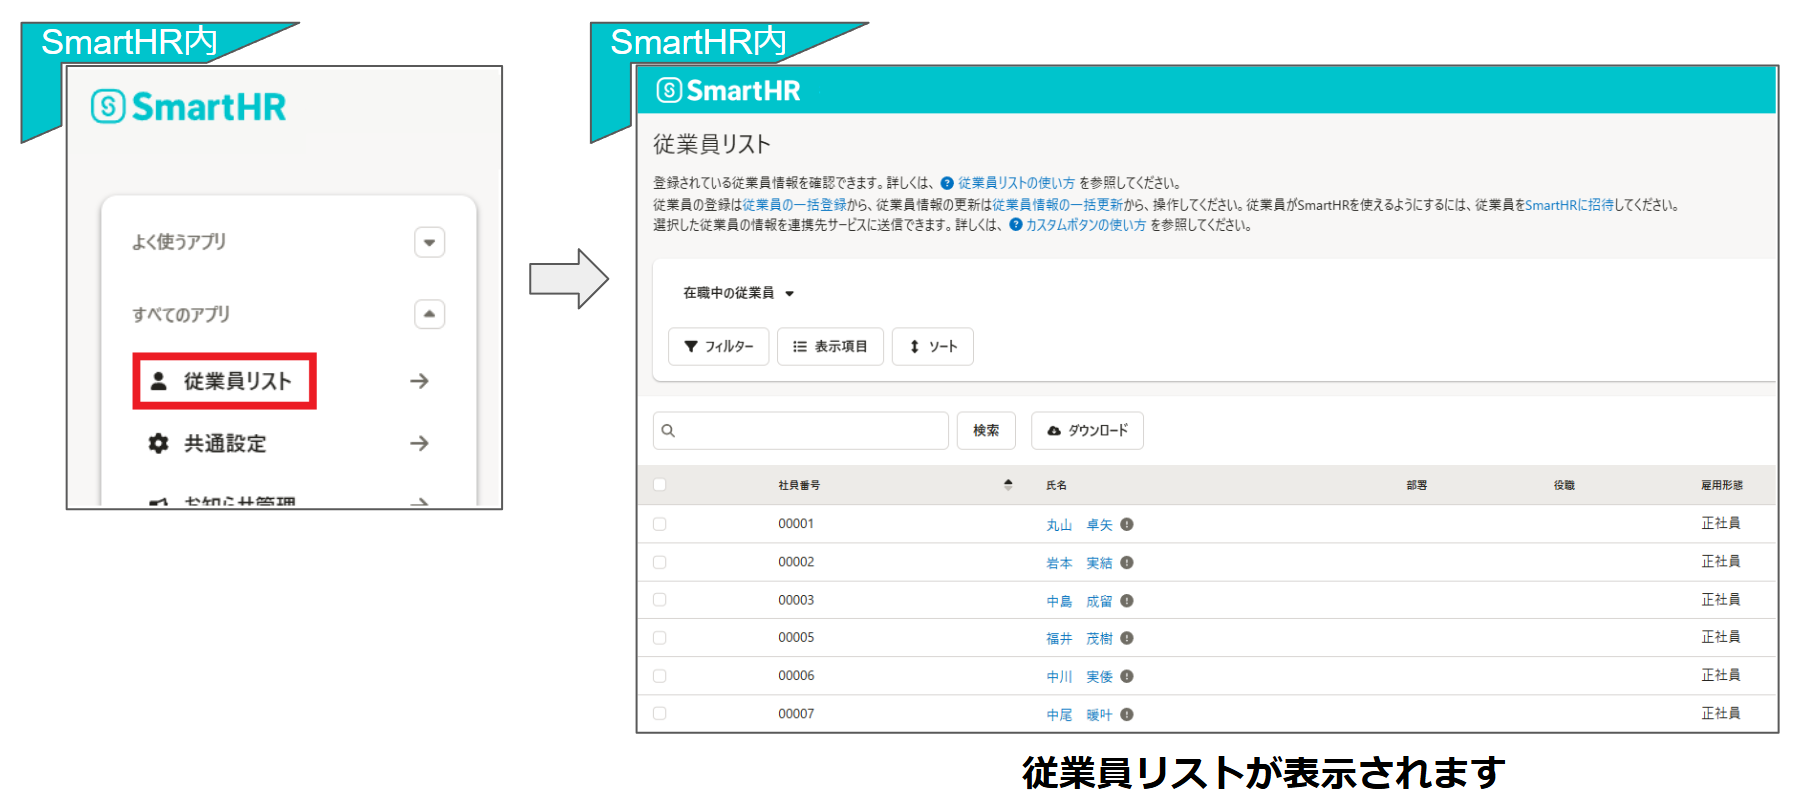Viewport: 1807px width, 807px height.
Task: Click the arrow beside 従業員リスト
Action: coord(419,381)
